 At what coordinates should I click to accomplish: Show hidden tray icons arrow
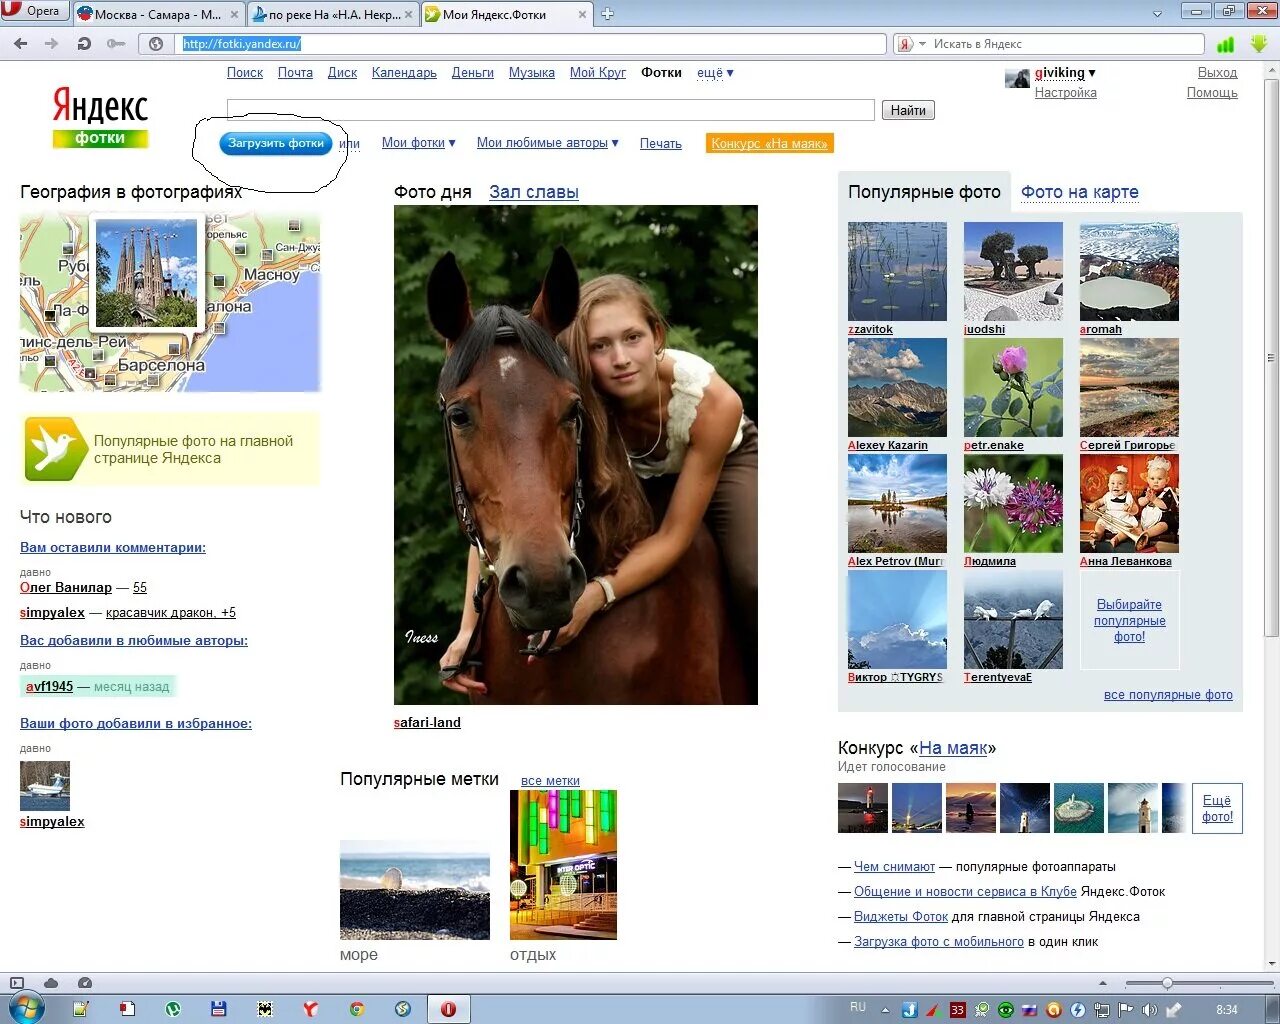pyautogui.click(x=885, y=1010)
